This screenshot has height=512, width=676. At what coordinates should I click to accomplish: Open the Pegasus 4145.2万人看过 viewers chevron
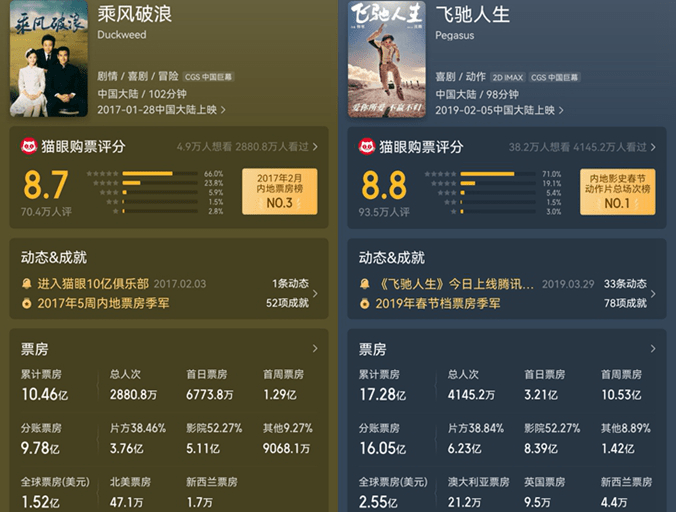point(653,147)
